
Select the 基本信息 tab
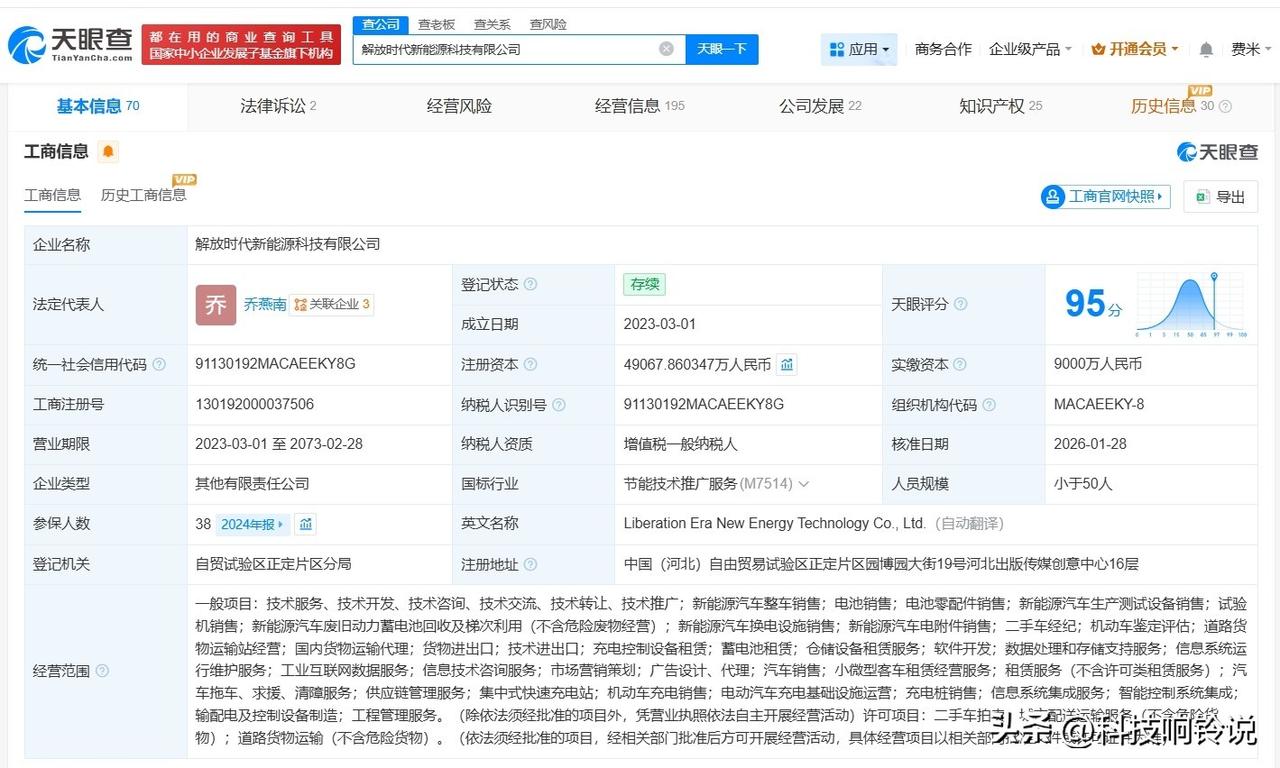tap(98, 106)
